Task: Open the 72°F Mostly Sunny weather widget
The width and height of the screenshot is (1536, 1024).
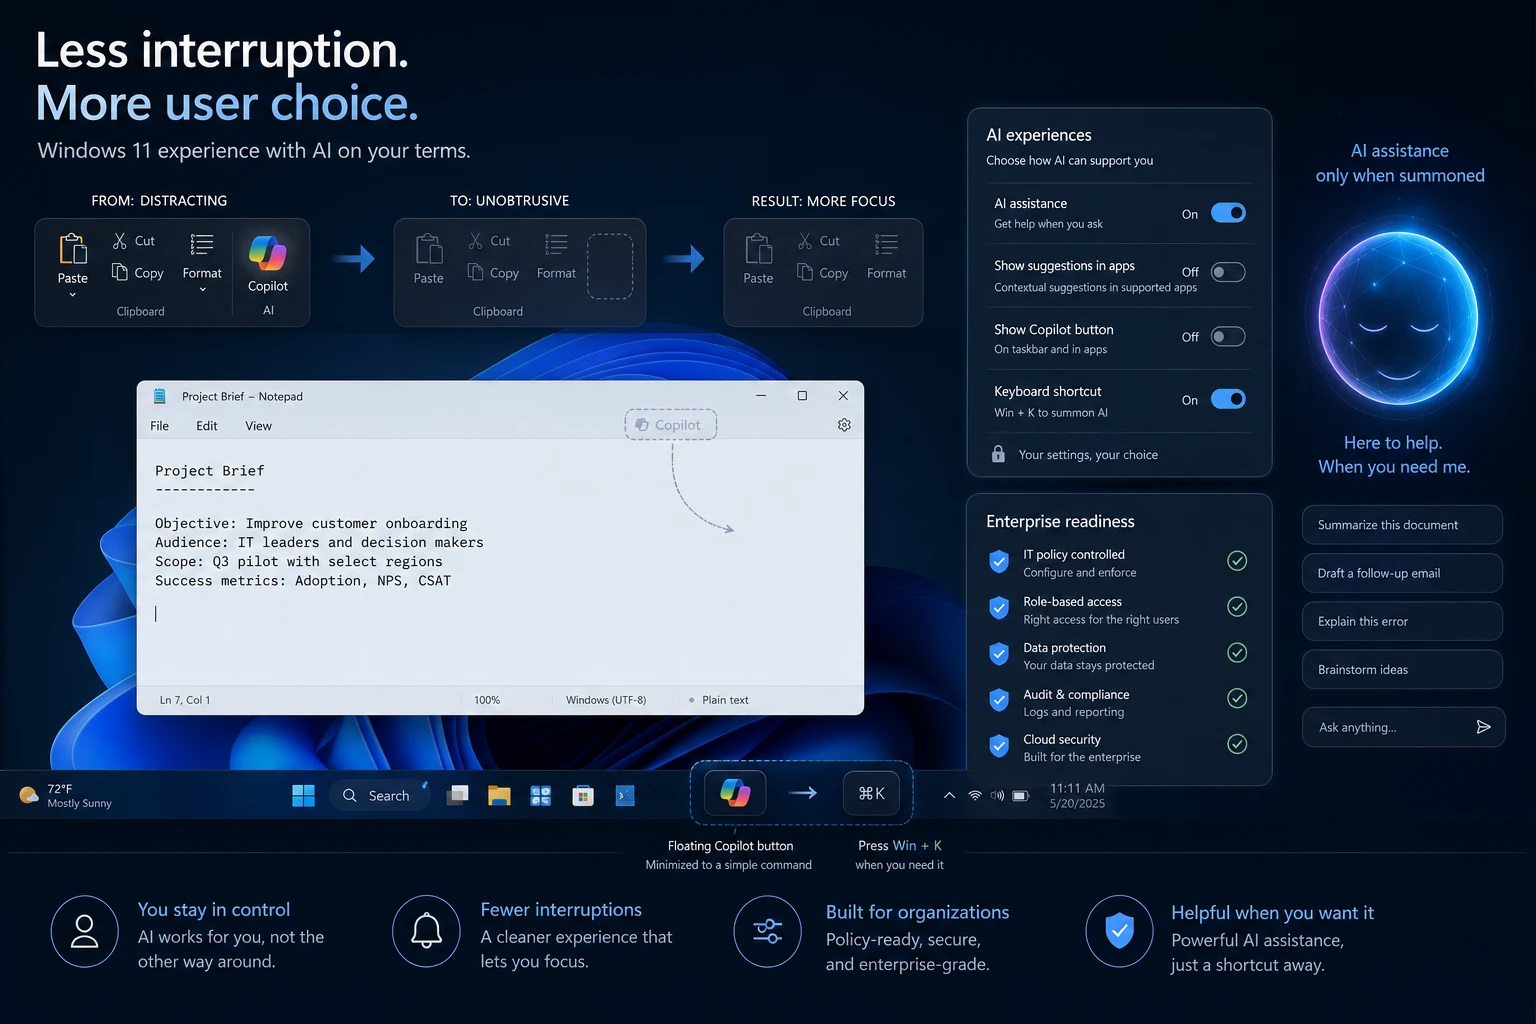Action: pyautogui.click(x=66, y=796)
